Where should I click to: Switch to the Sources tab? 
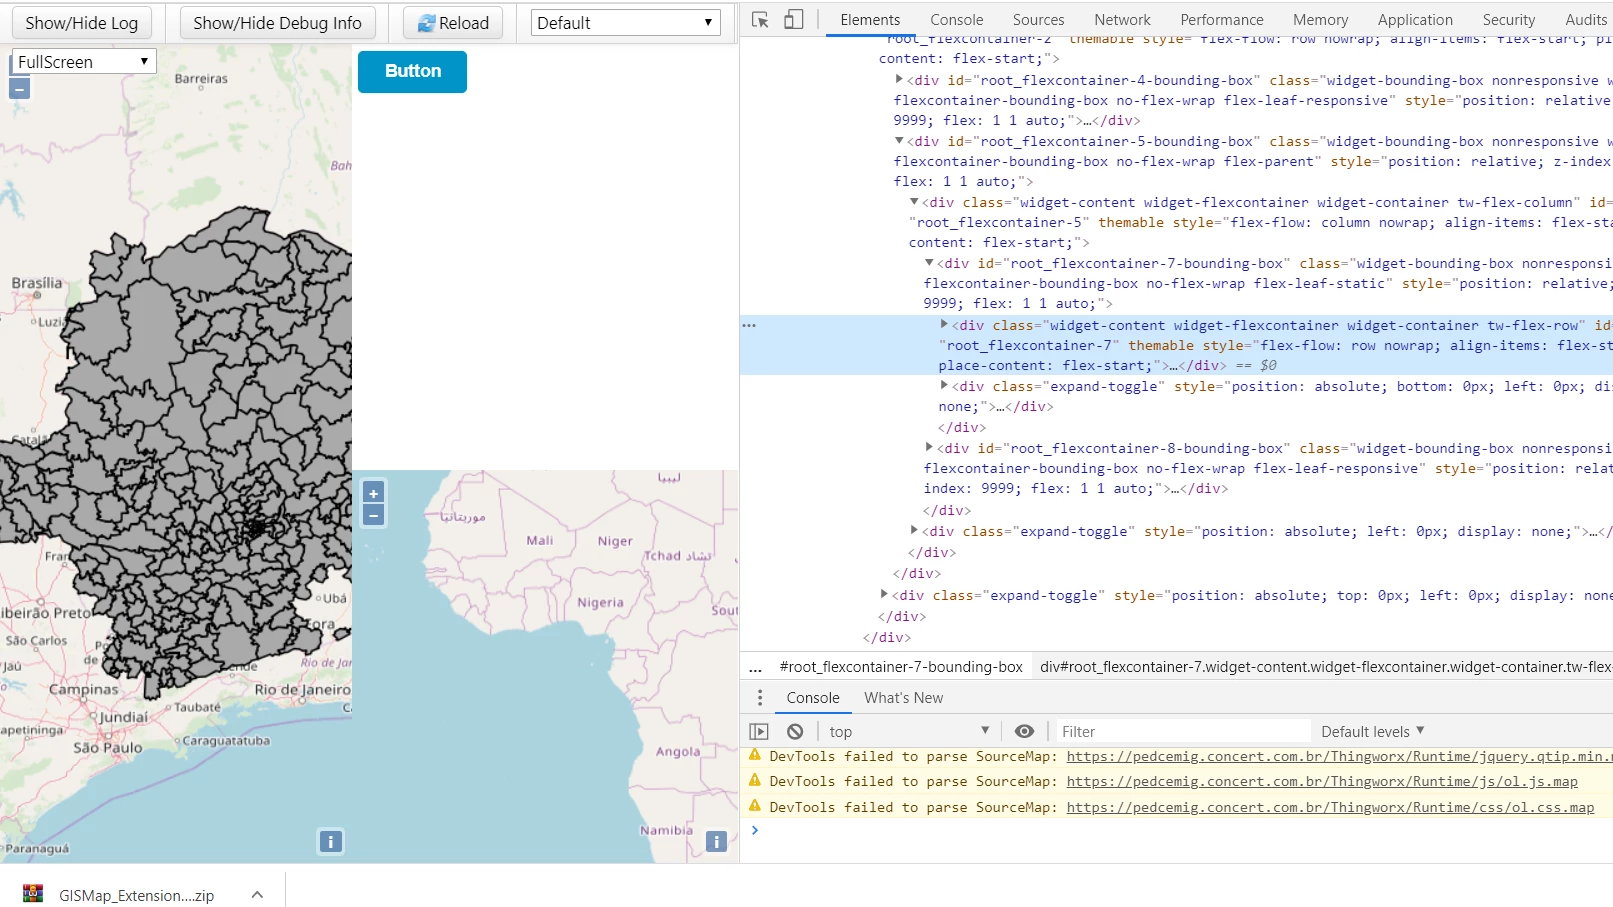(1038, 20)
